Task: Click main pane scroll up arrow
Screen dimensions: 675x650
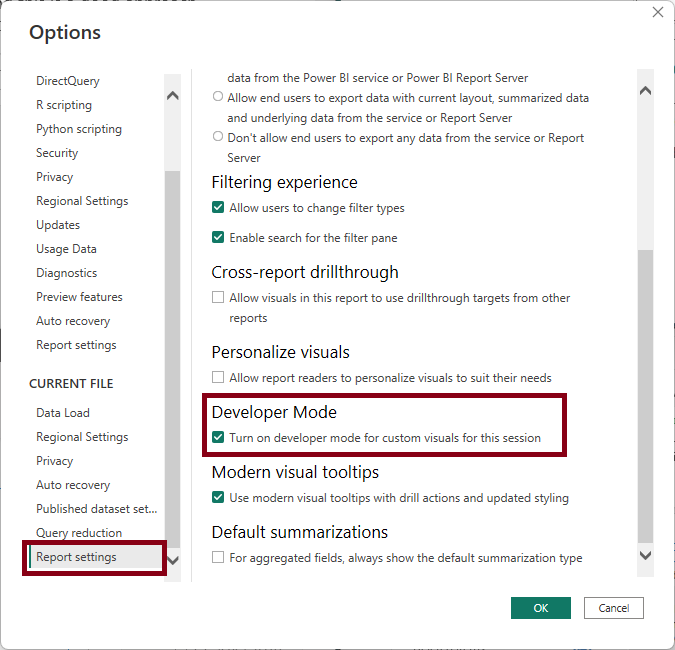Action: (x=645, y=91)
